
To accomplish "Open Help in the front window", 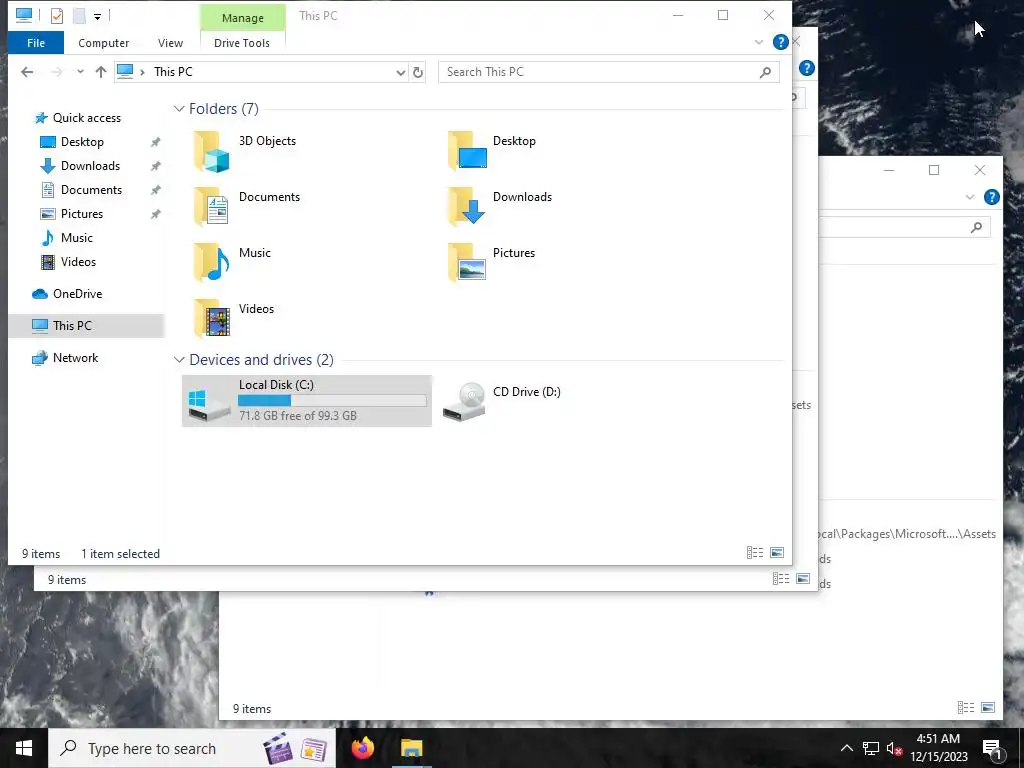I will (x=780, y=42).
